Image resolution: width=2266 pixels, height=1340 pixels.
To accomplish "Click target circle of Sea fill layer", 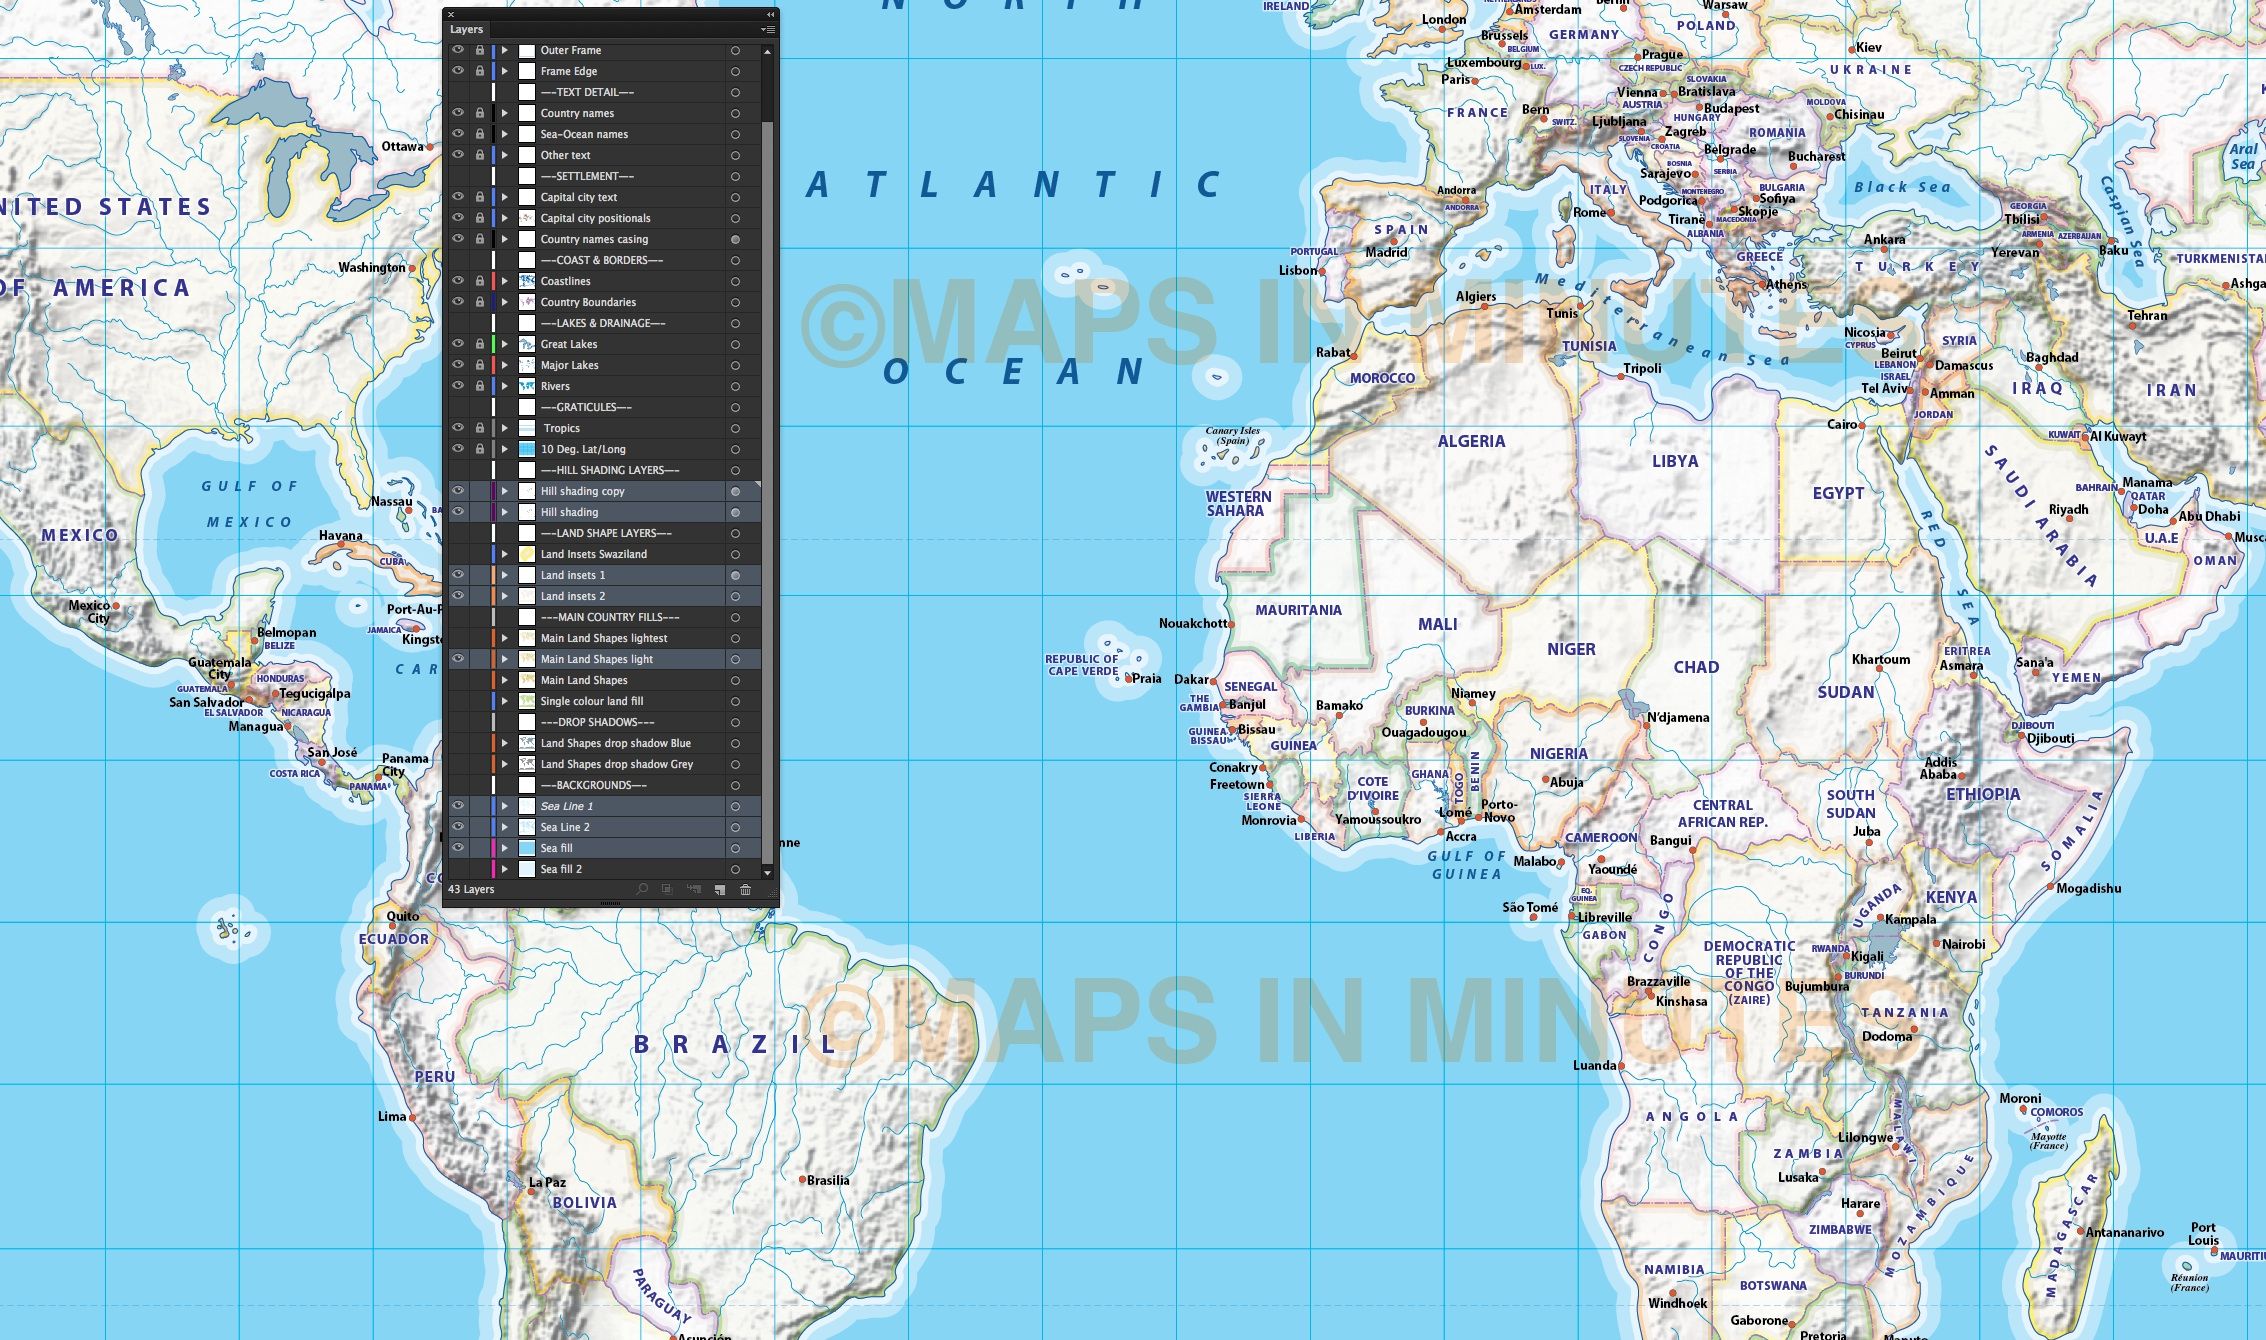I will tap(735, 848).
